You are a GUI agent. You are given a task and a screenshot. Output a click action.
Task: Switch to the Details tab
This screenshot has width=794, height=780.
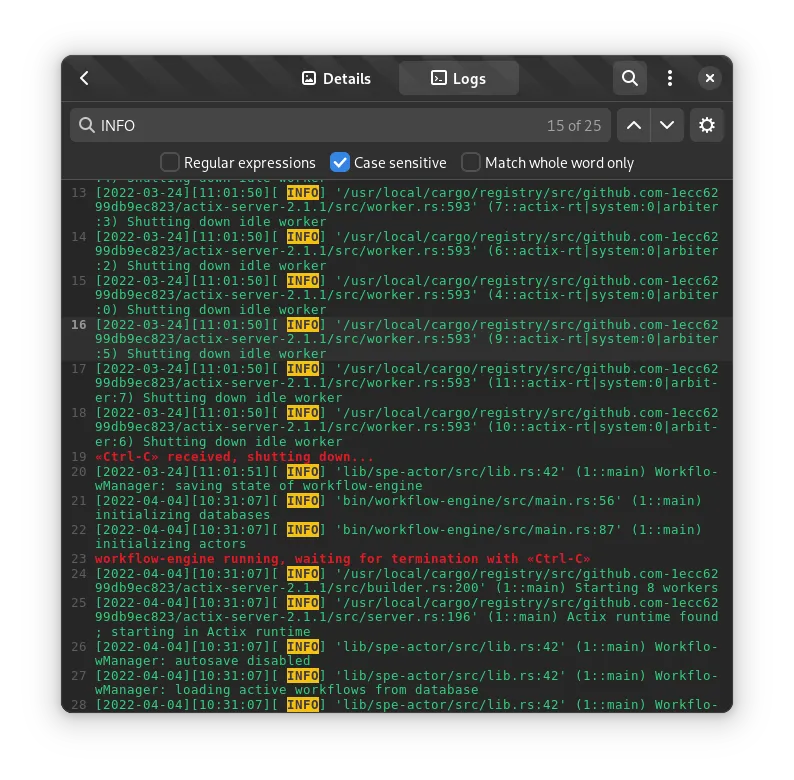click(336, 78)
